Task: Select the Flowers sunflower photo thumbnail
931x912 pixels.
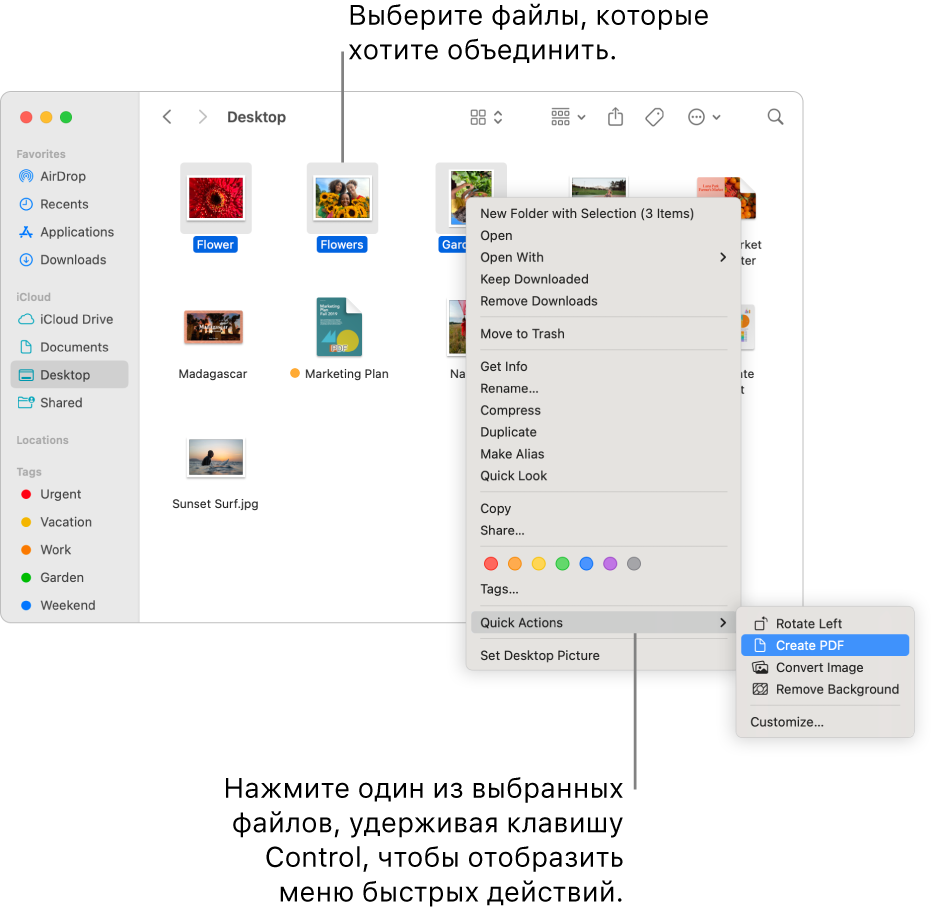Action: (342, 198)
